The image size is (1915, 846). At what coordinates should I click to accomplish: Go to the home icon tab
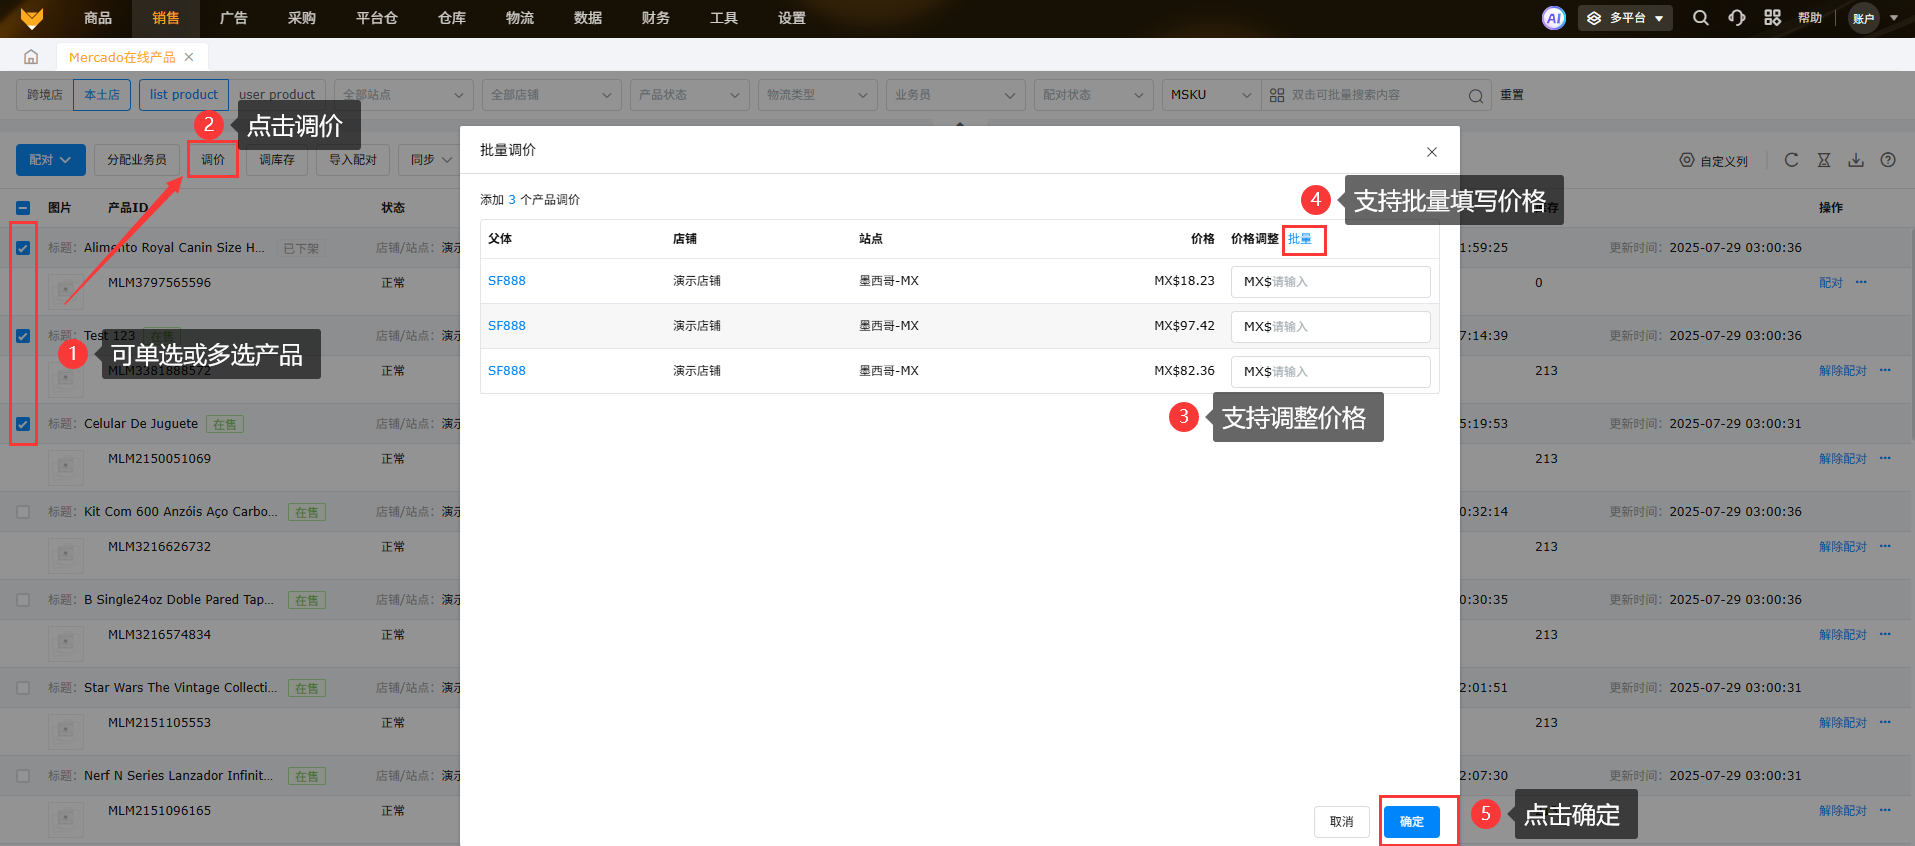pyautogui.click(x=31, y=57)
